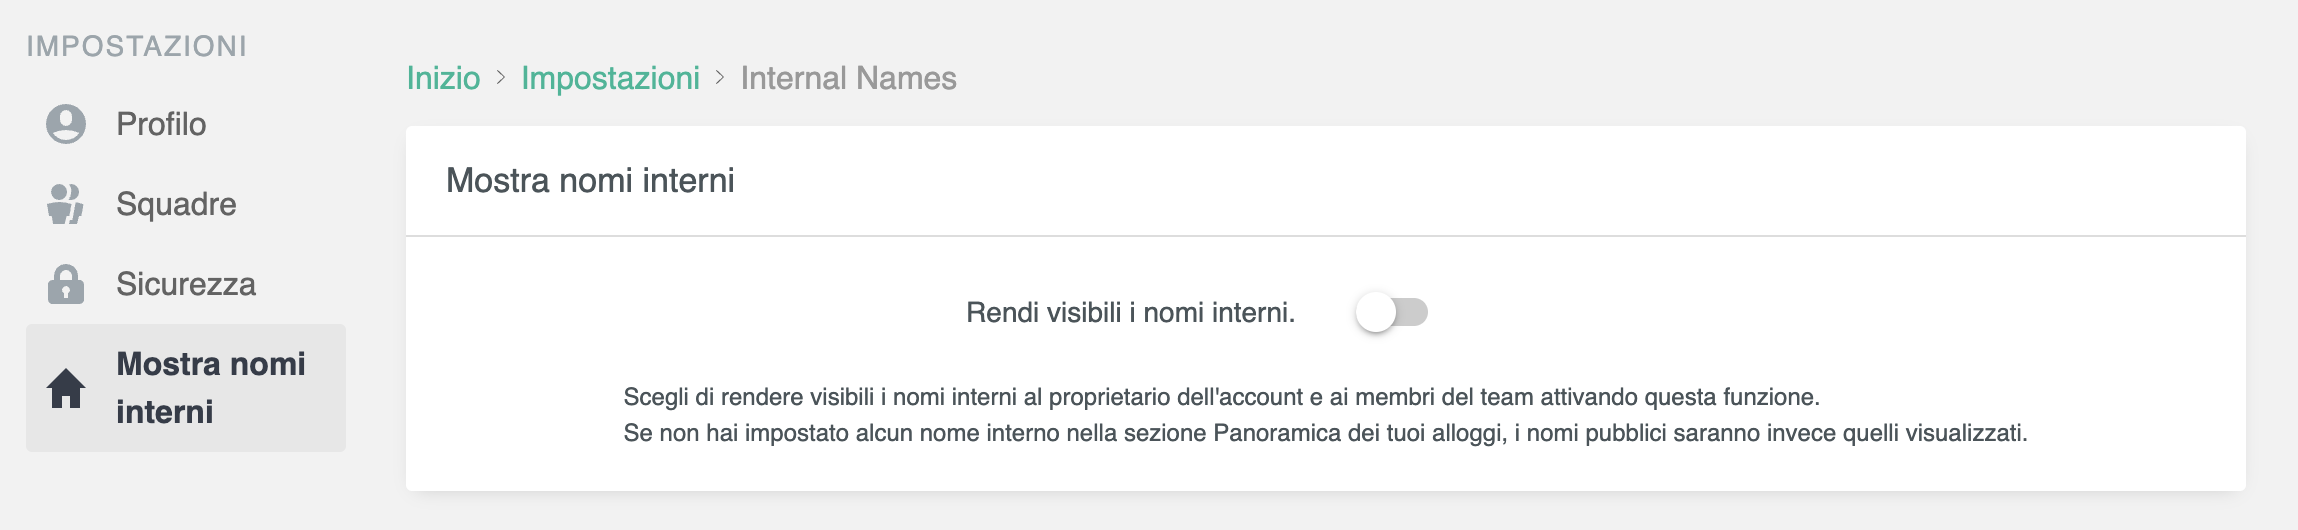Viewport: 2298px width, 530px height.
Task: Enable the internal names visibility switch
Action: tap(1391, 313)
